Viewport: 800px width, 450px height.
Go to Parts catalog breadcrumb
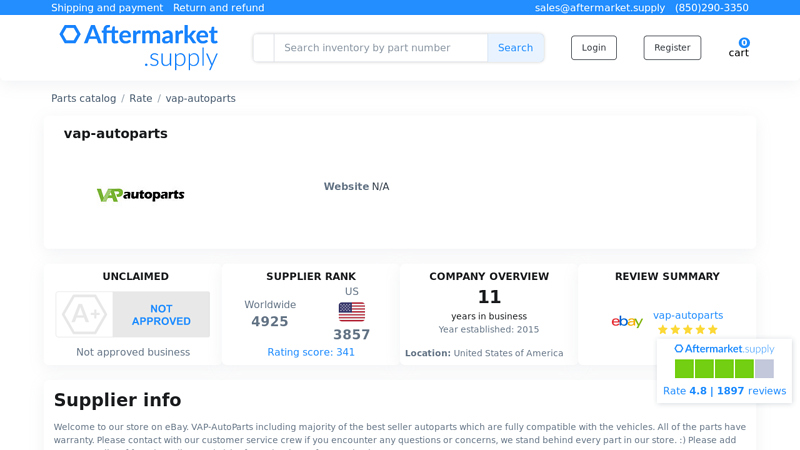point(84,99)
